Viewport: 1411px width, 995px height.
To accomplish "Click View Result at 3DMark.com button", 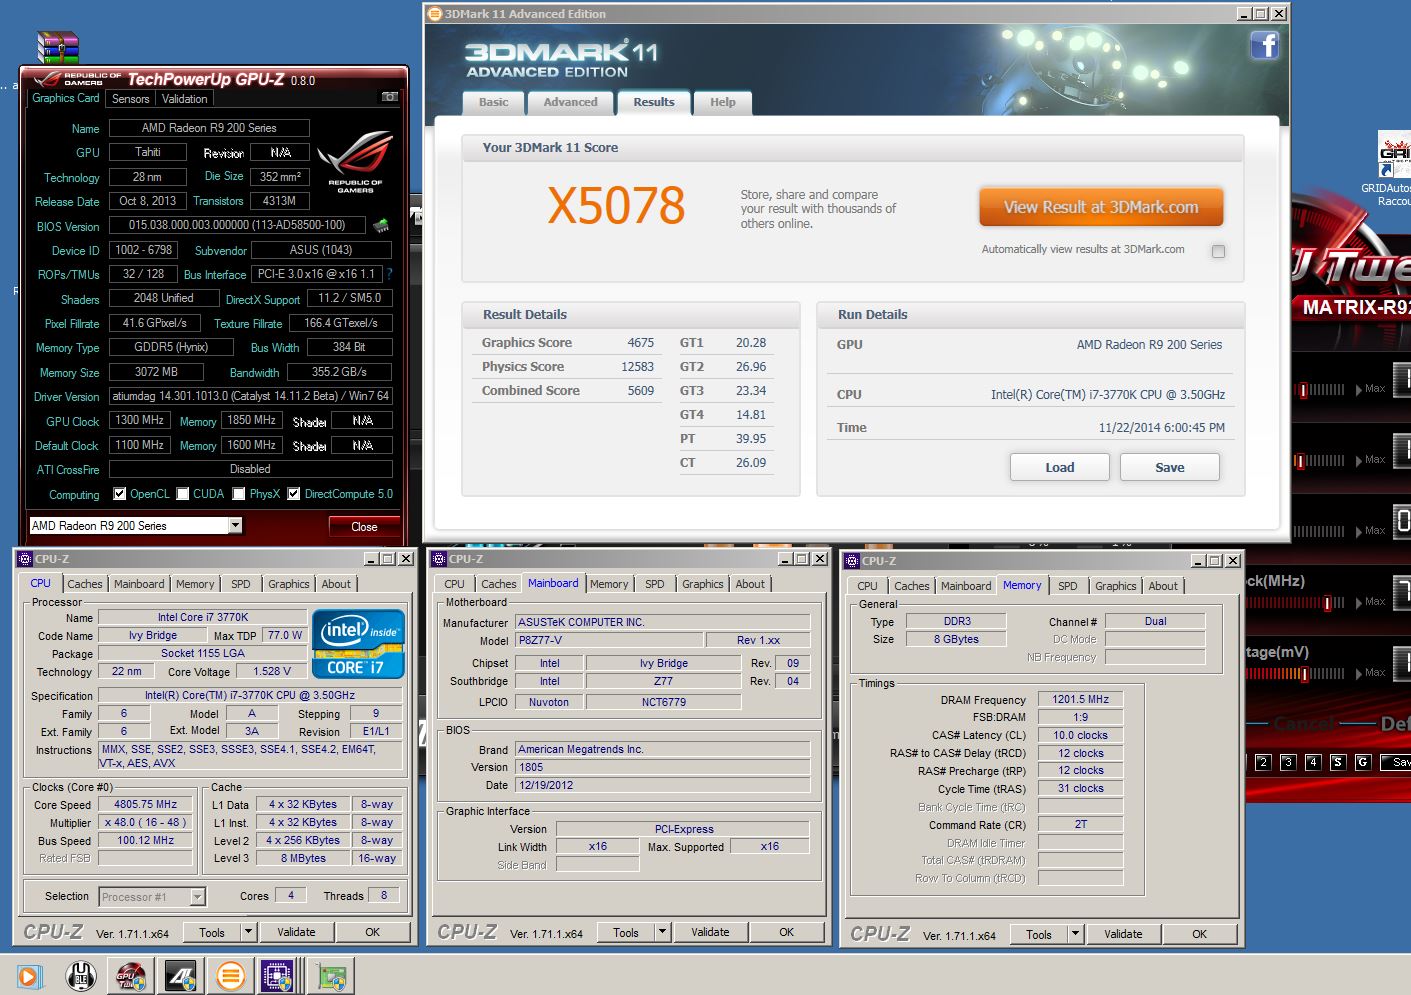I will coord(1101,207).
